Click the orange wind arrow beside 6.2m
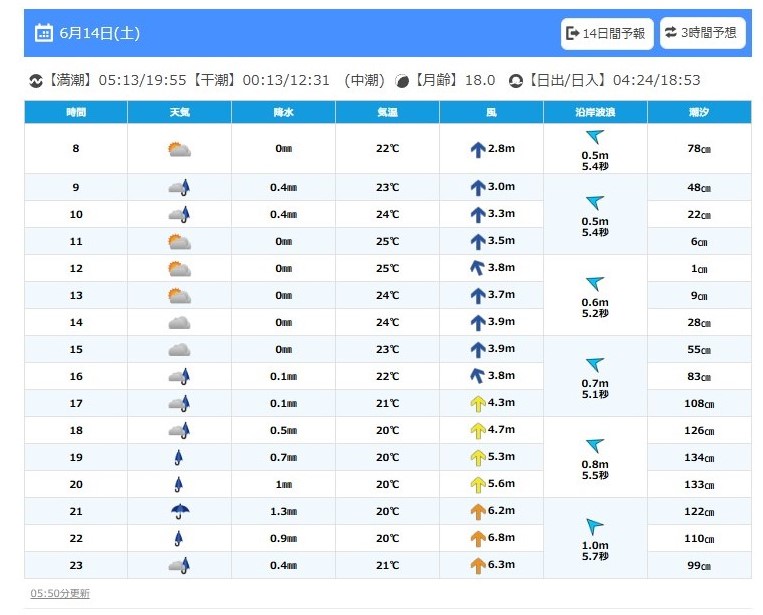The height and width of the screenshot is (615, 763). (x=478, y=512)
